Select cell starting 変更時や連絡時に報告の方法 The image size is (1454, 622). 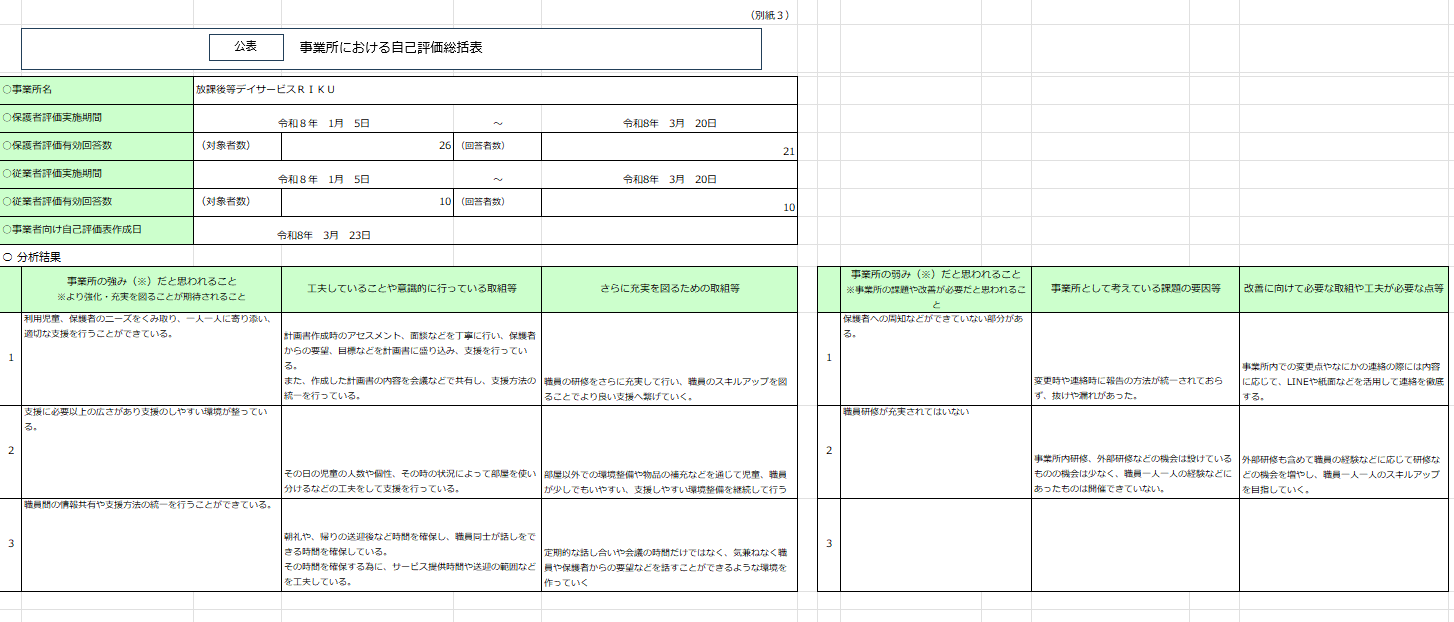(1135, 358)
